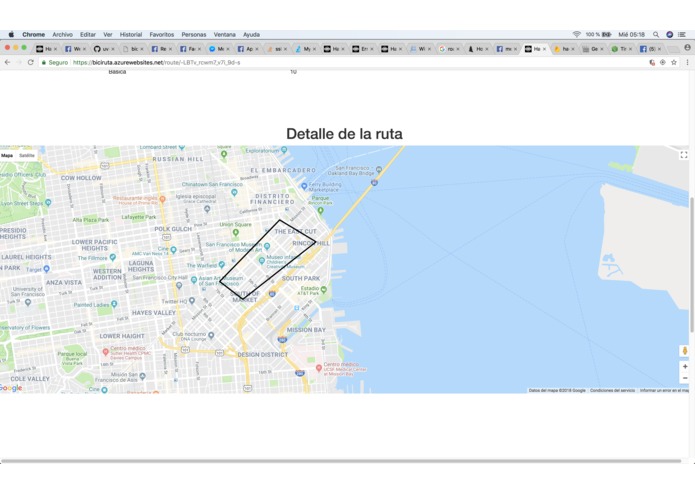This screenshot has height=494, width=695.
Task: Open the Chrome application menu
Action: tap(34, 35)
